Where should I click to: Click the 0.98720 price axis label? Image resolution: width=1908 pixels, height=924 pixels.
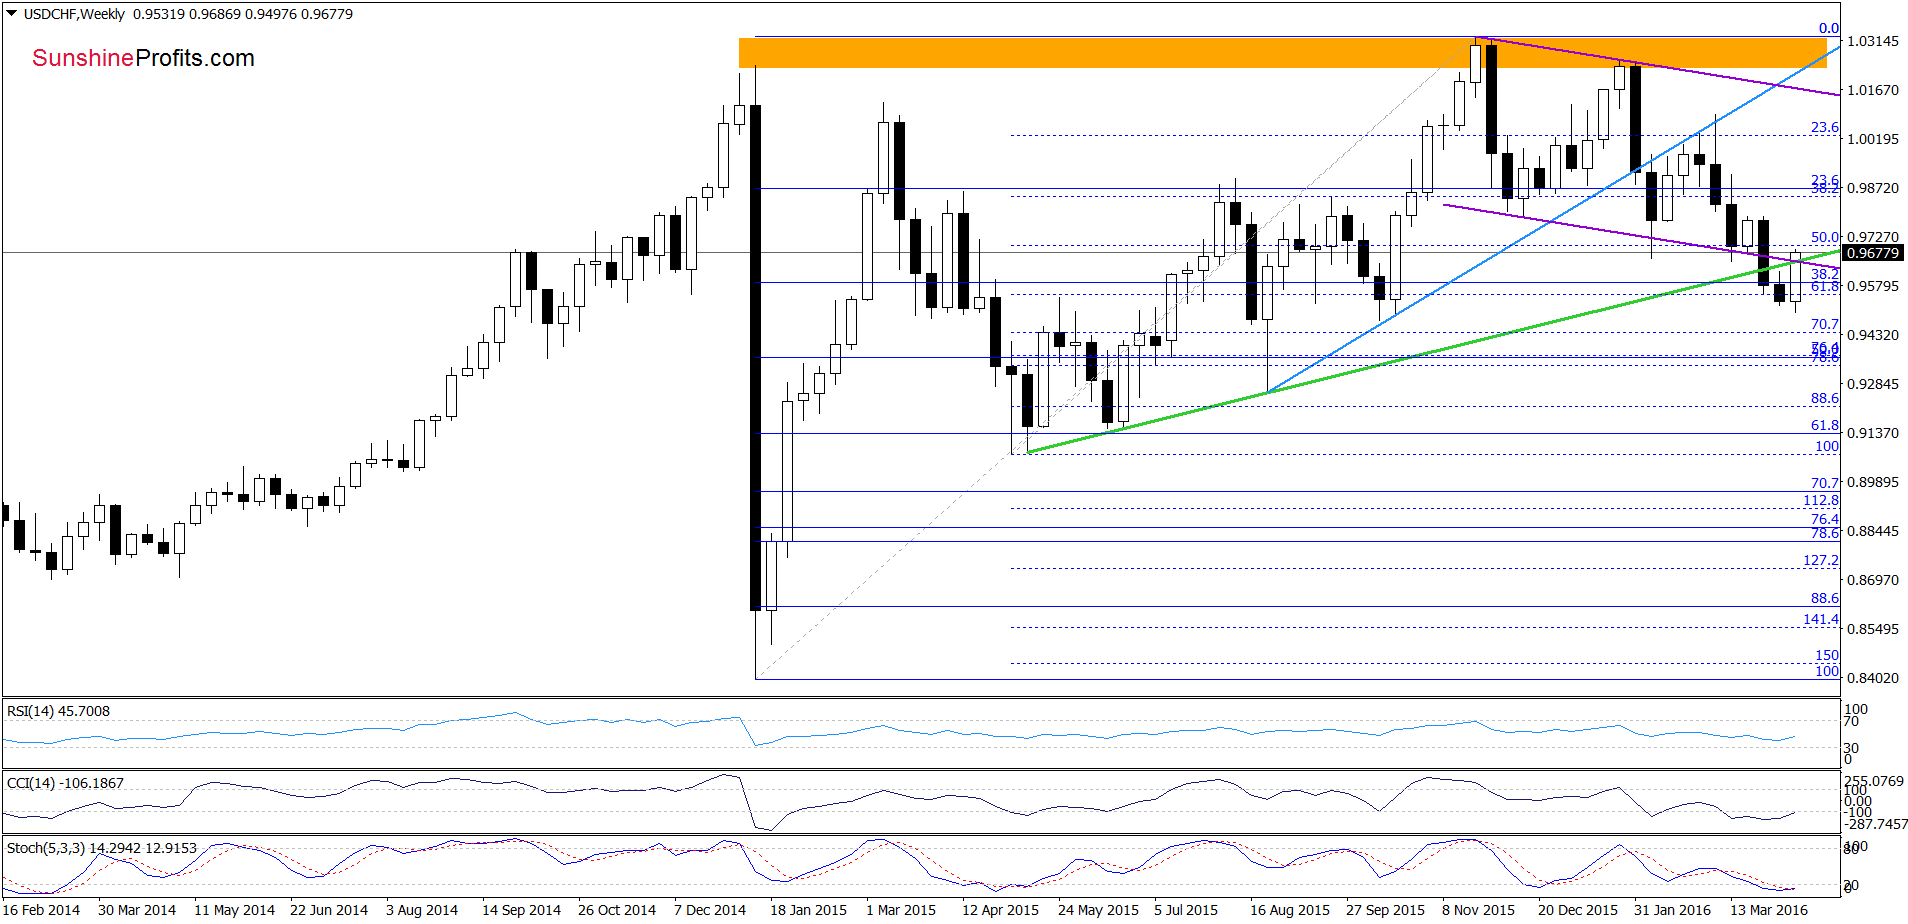(x=1872, y=188)
